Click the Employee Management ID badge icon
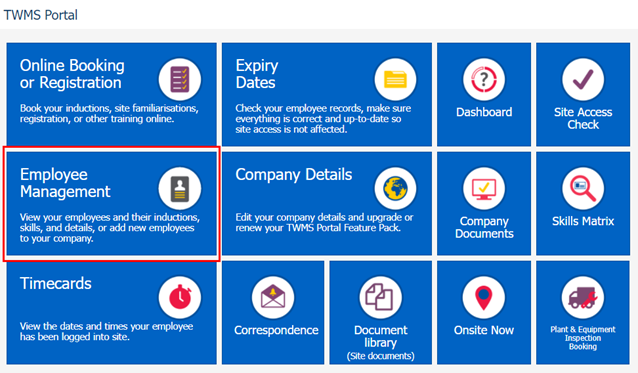The height and width of the screenshot is (373, 638). [179, 189]
